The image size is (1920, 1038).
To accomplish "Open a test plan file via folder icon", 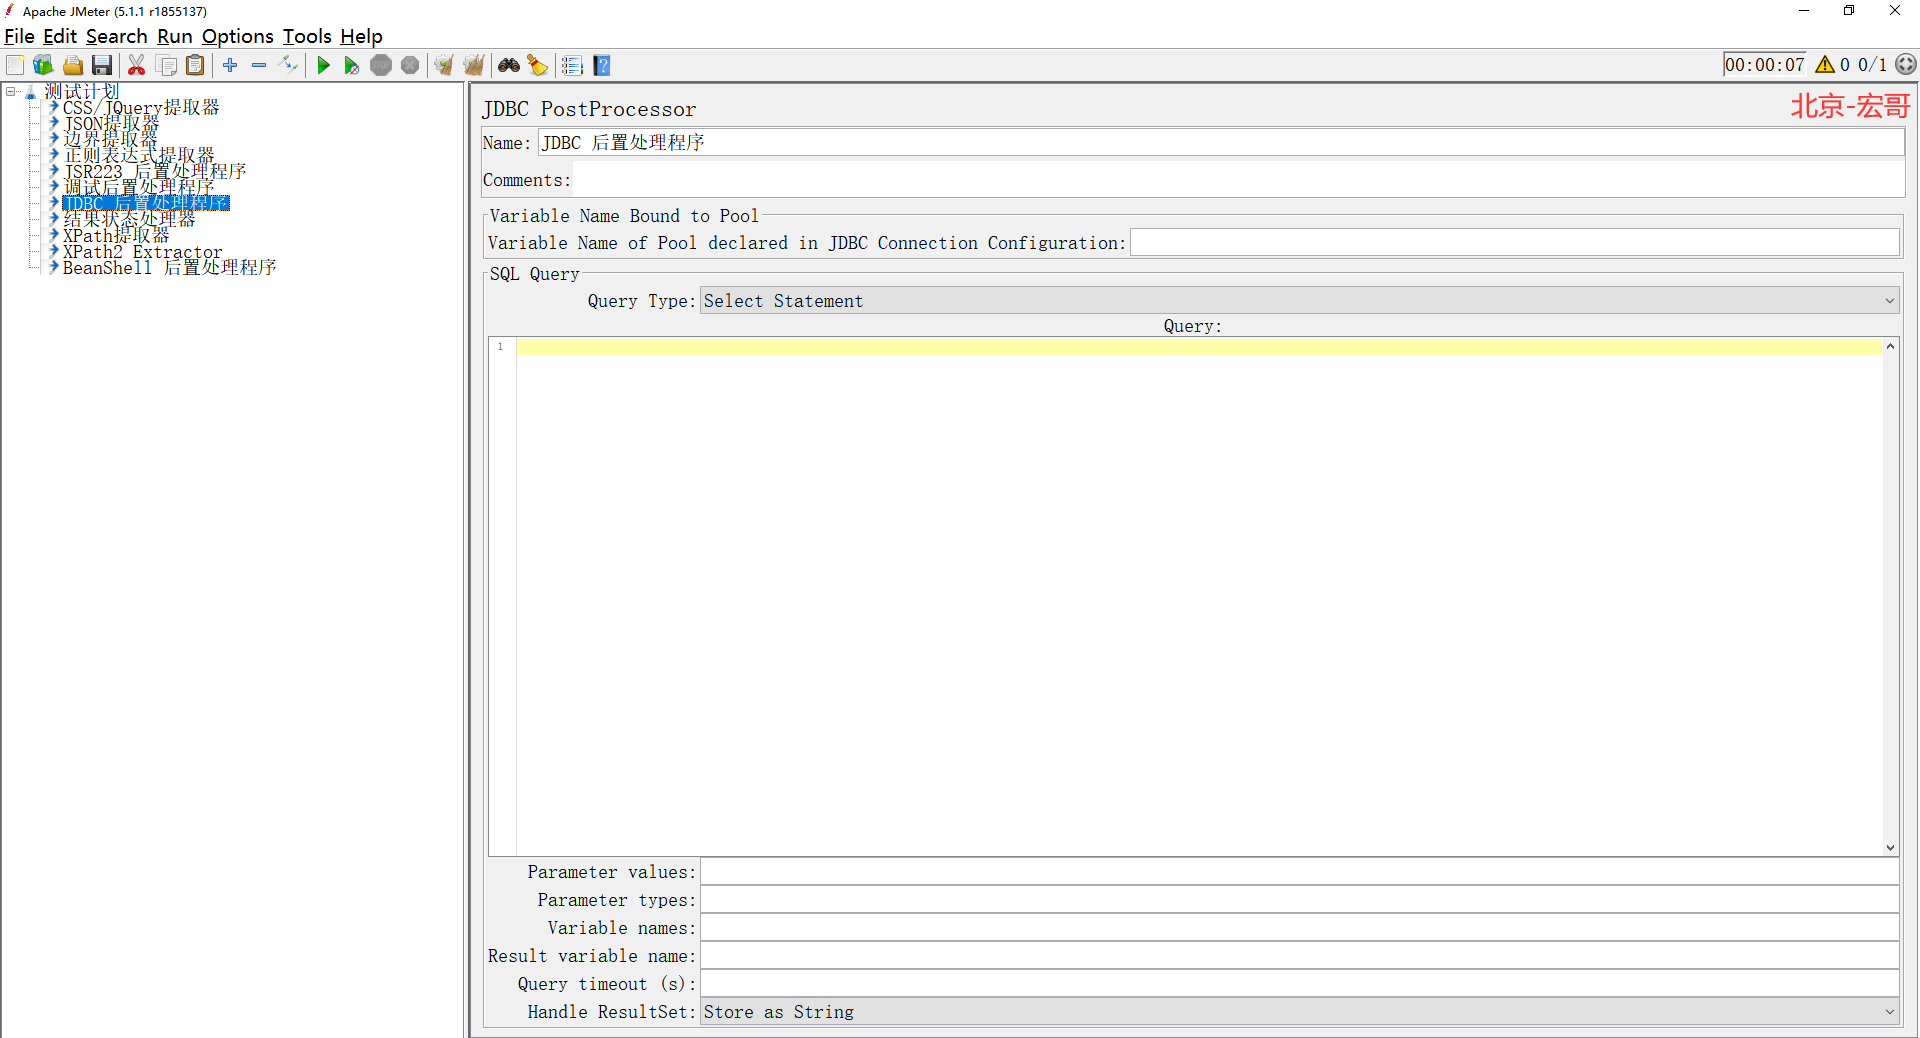I will (73, 65).
